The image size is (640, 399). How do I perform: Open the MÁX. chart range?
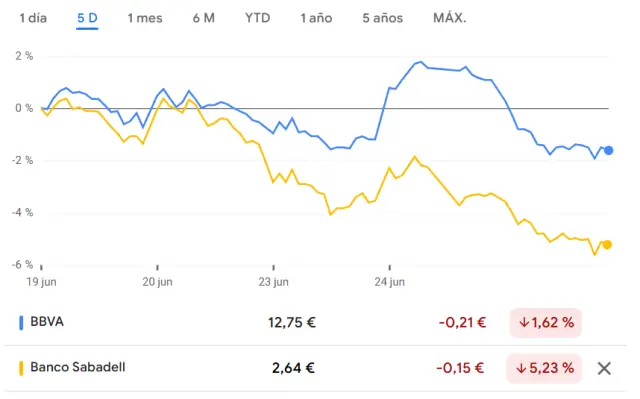pyautogui.click(x=450, y=18)
